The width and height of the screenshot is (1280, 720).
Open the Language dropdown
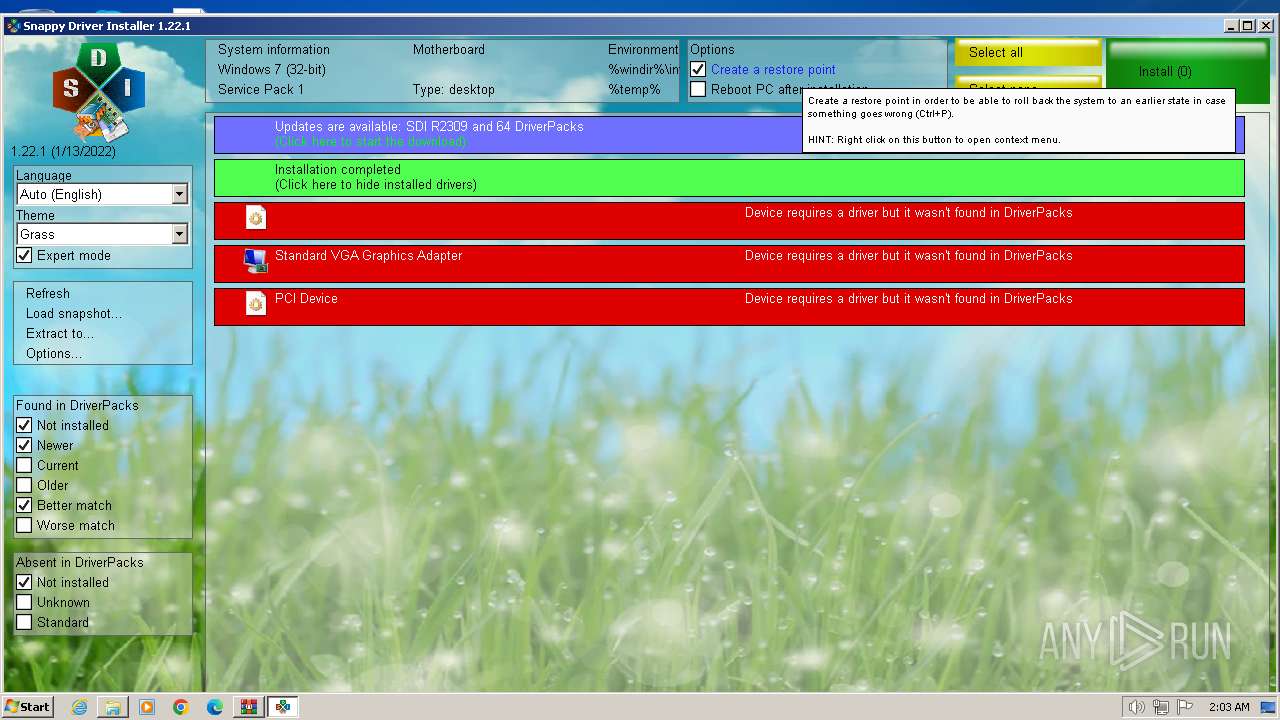click(x=102, y=194)
